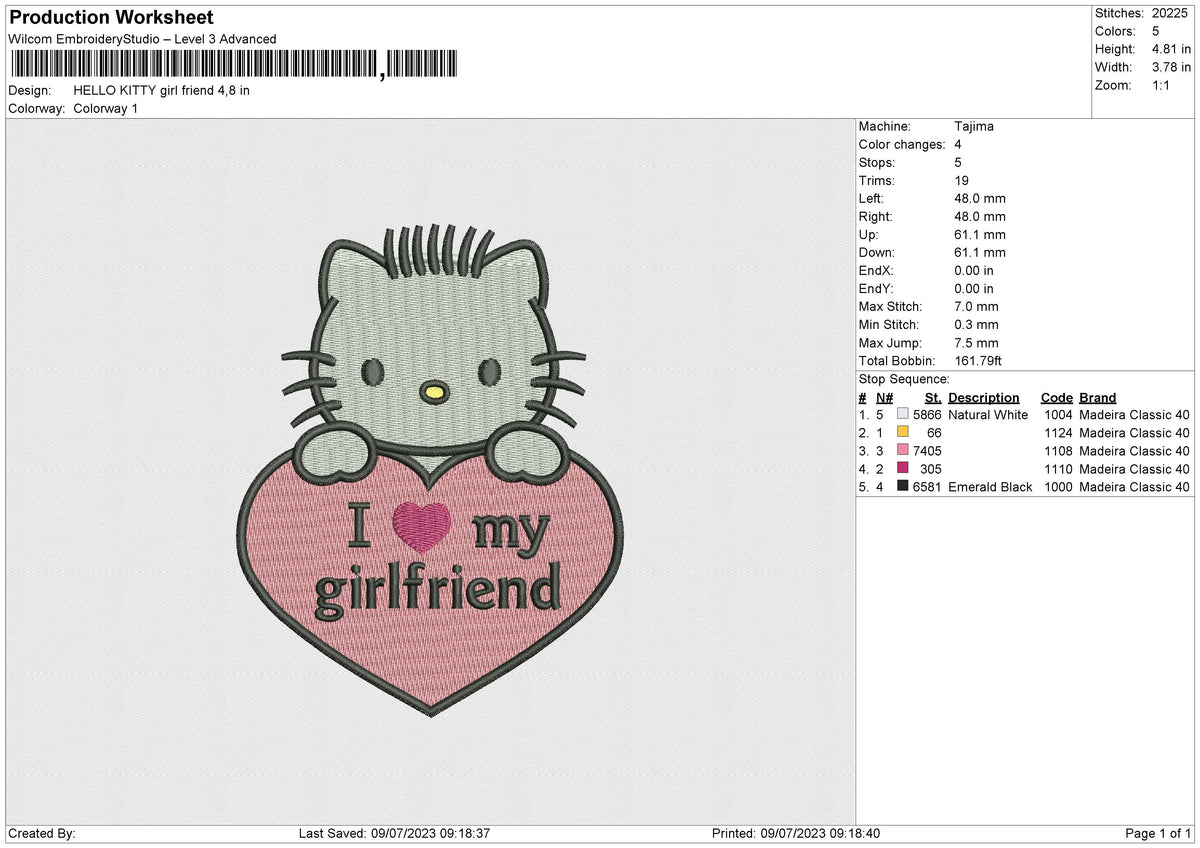Click the Natural White color swatch
The image size is (1200, 848).
pos(903,414)
